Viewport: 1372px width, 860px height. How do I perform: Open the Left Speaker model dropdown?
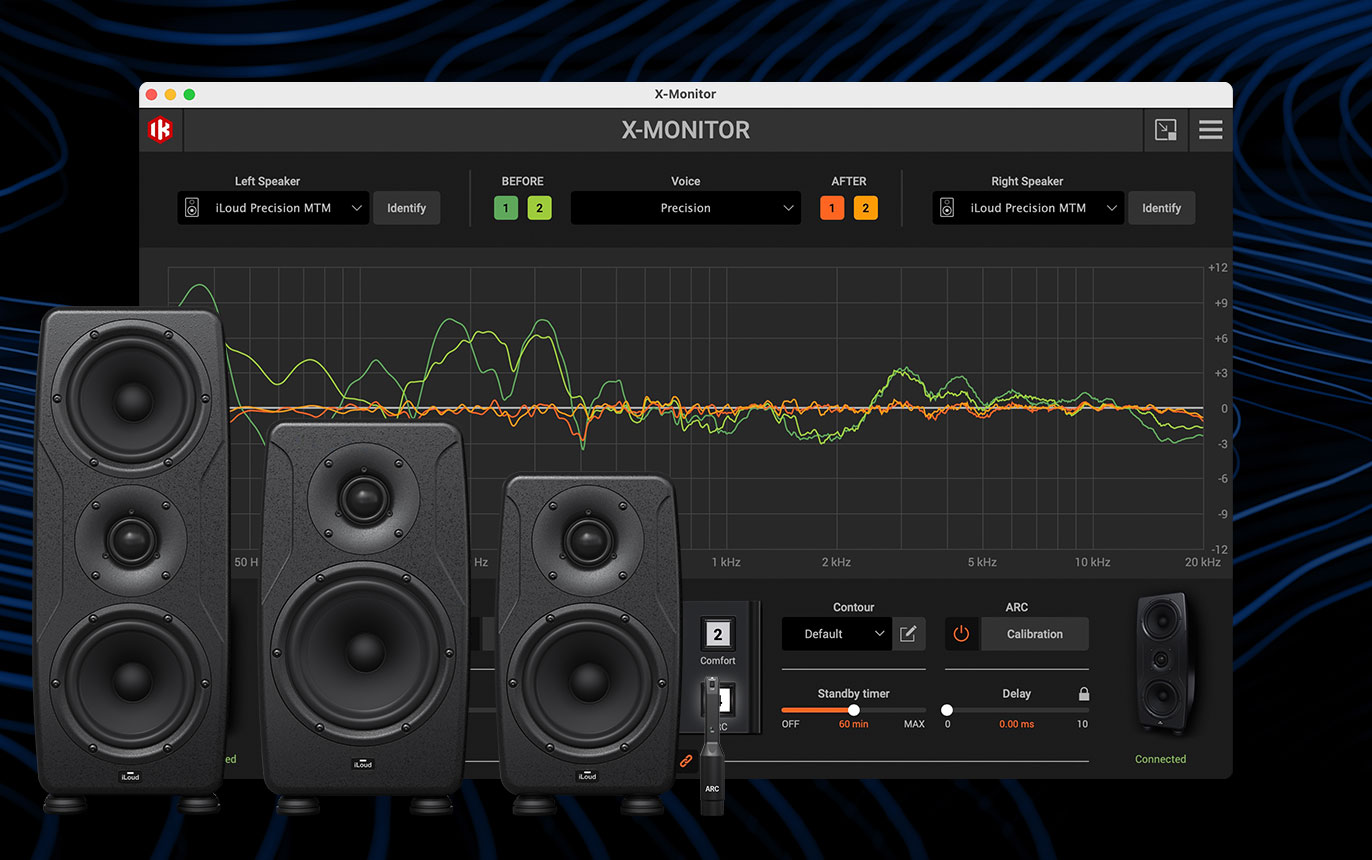point(273,208)
